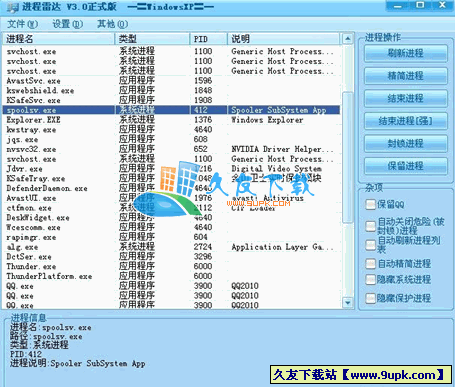Click the scrollbar up arrow of process list

[348, 39]
